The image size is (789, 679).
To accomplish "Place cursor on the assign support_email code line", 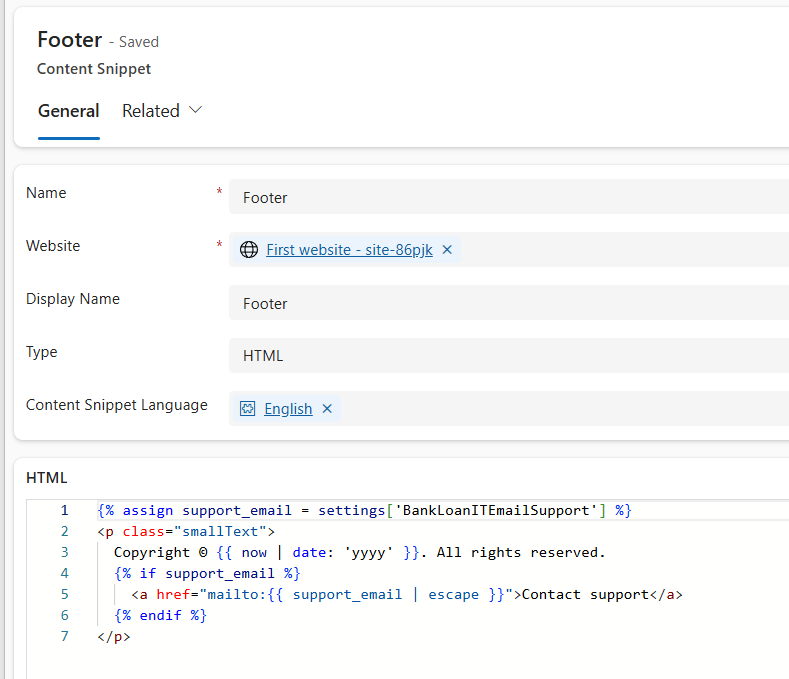I will coord(364,510).
